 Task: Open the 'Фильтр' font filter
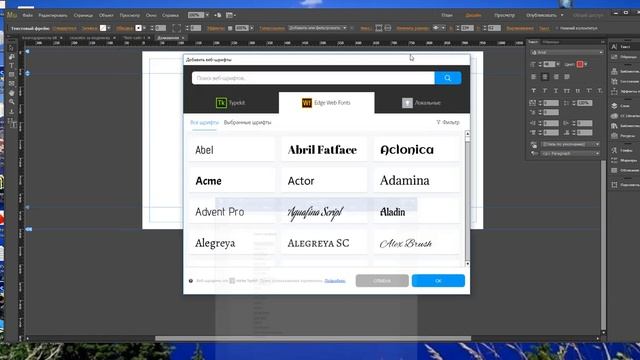click(x=448, y=122)
